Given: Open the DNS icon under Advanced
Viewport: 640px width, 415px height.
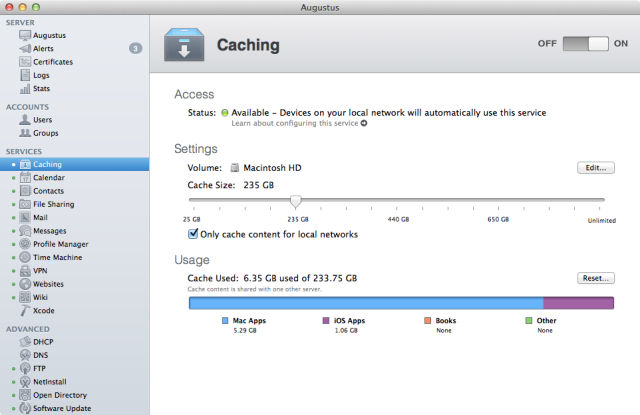Looking at the screenshot, I should click(x=25, y=355).
